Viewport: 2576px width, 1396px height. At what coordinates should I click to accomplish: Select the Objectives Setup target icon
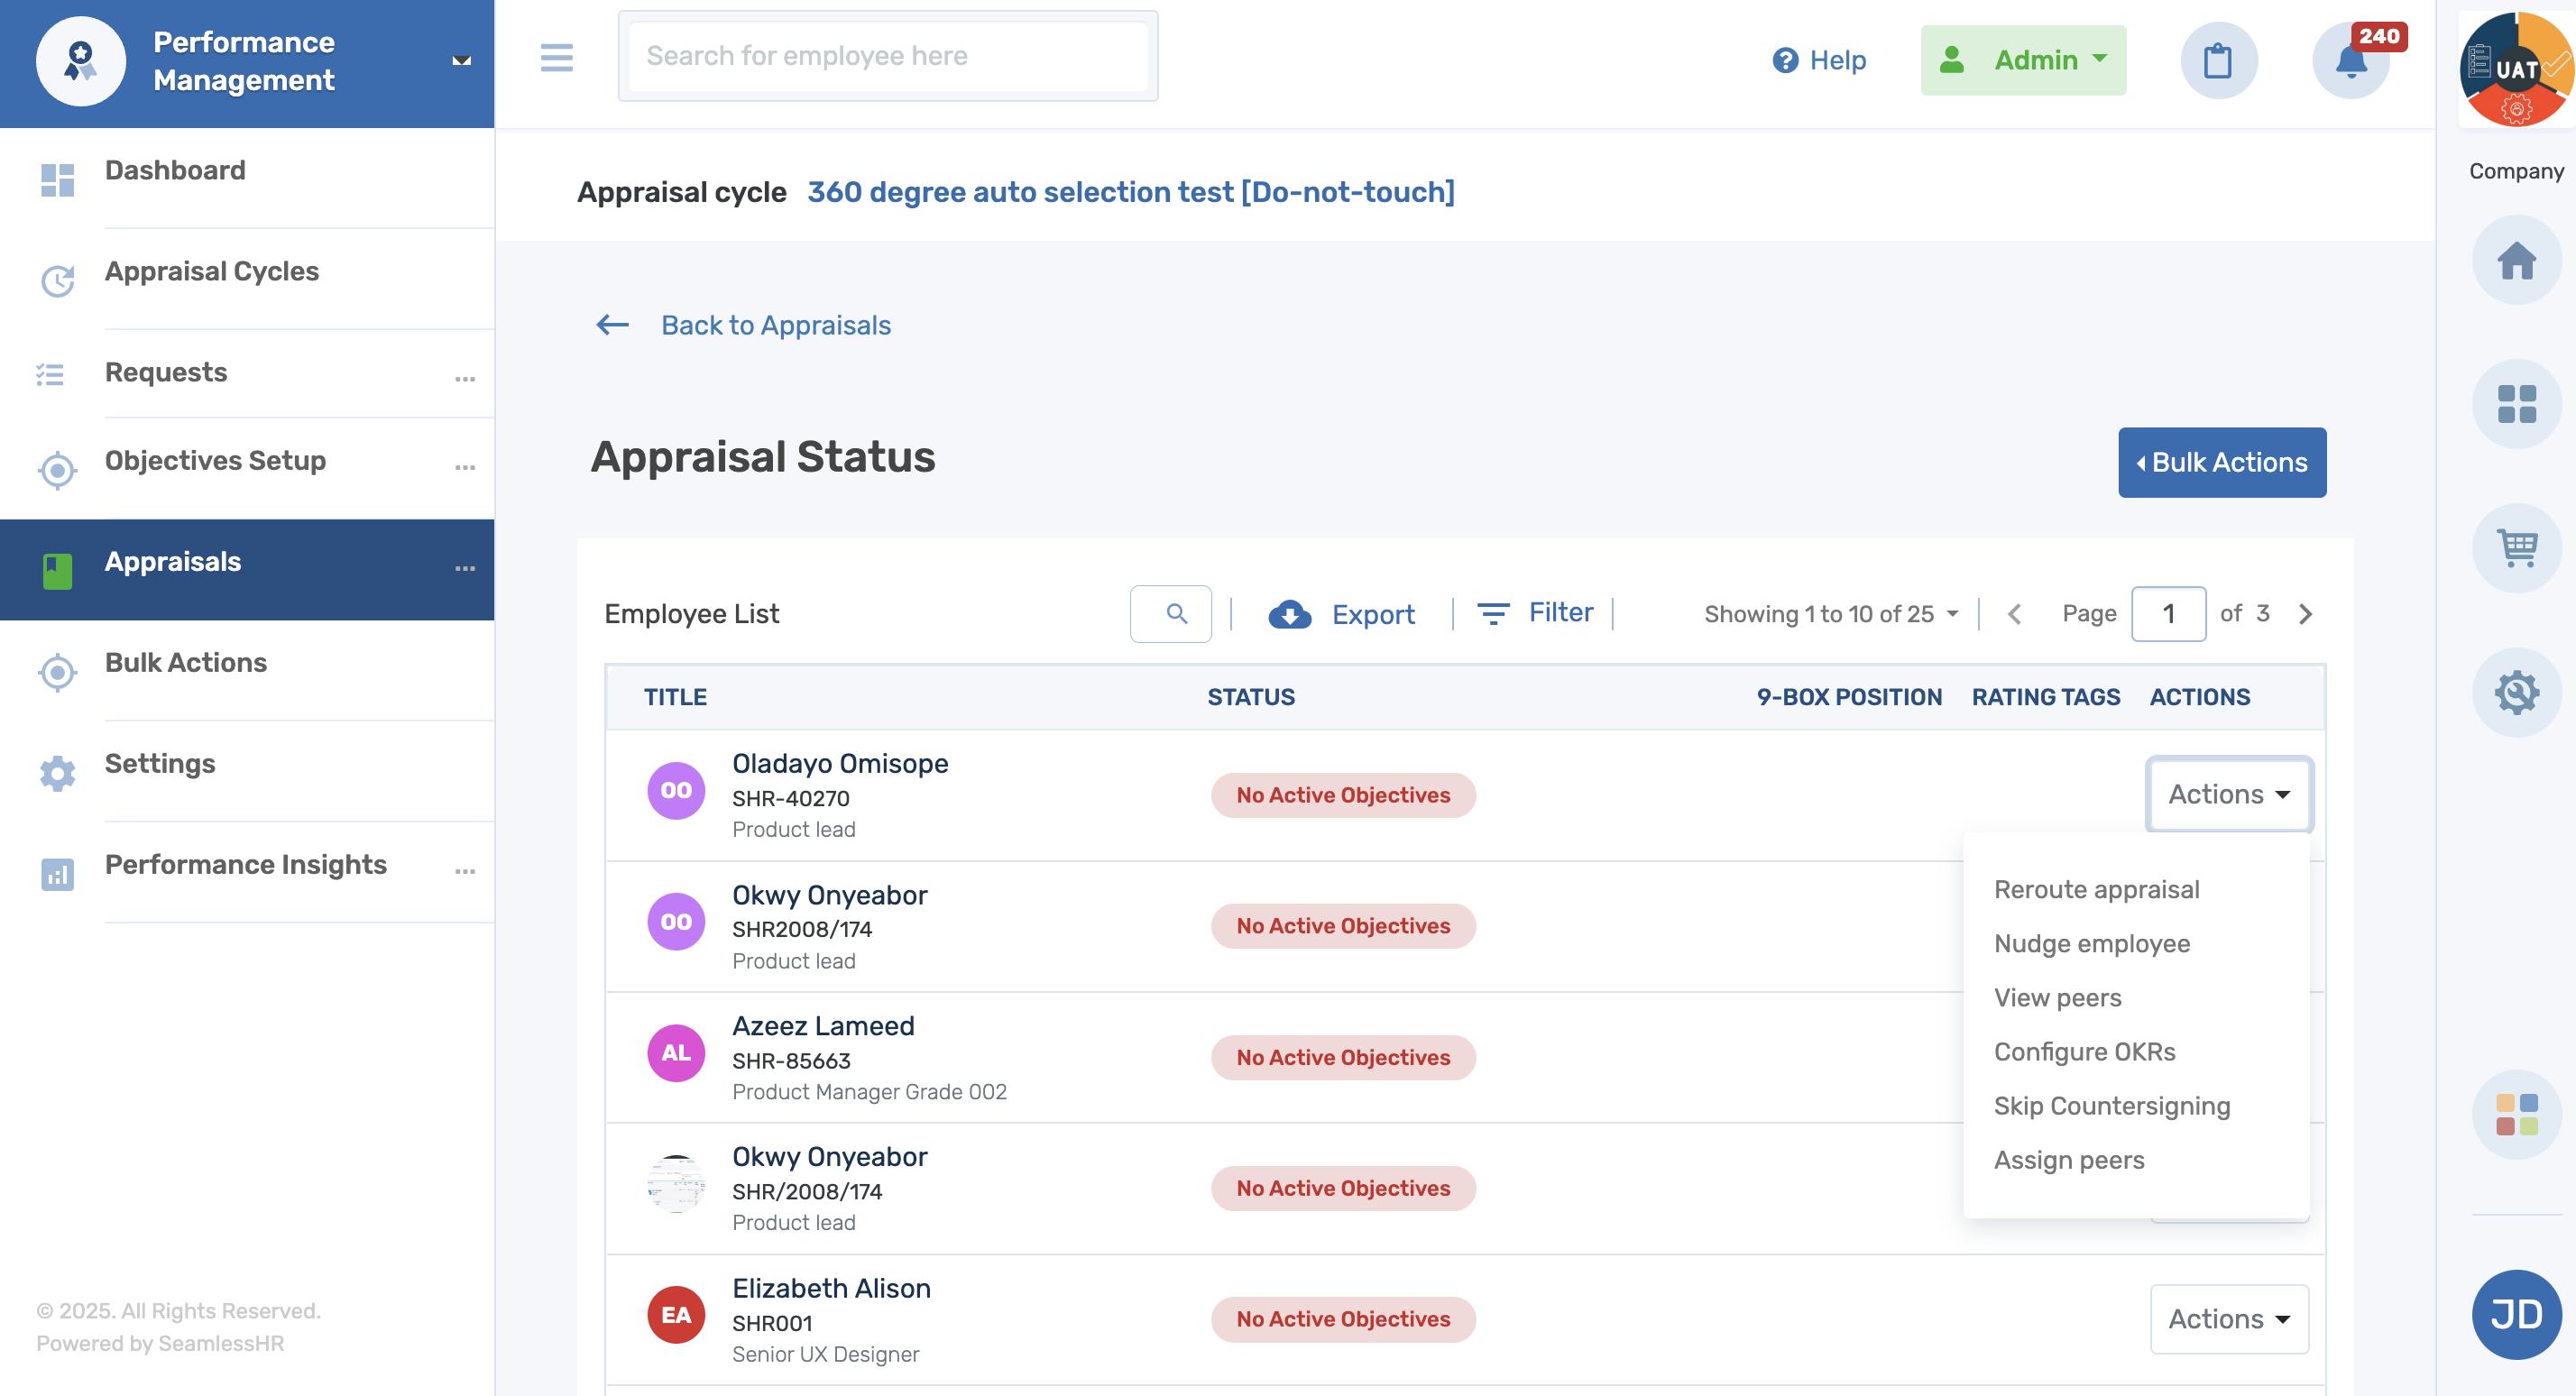pos(57,470)
